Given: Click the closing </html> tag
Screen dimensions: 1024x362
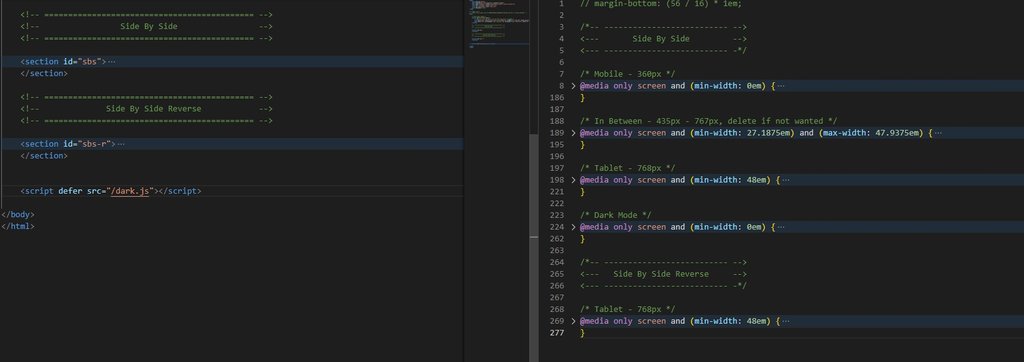Looking at the screenshot, I should 18,226.
